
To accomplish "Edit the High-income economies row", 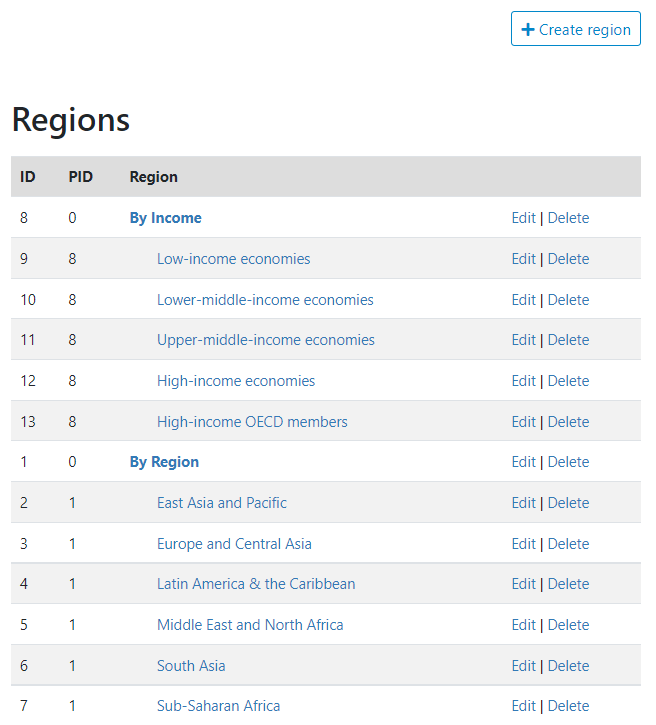I will click(x=523, y=381).
